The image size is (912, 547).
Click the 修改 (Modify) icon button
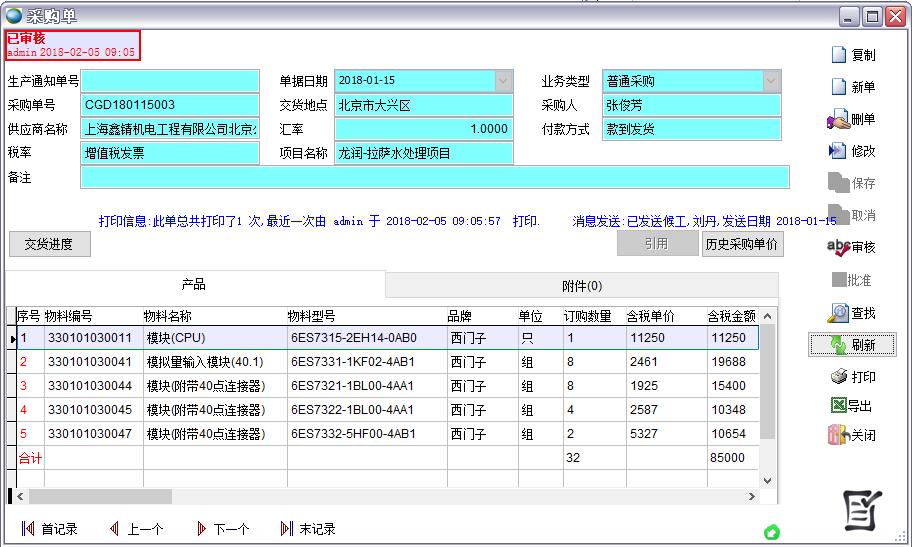pos(851,151)
